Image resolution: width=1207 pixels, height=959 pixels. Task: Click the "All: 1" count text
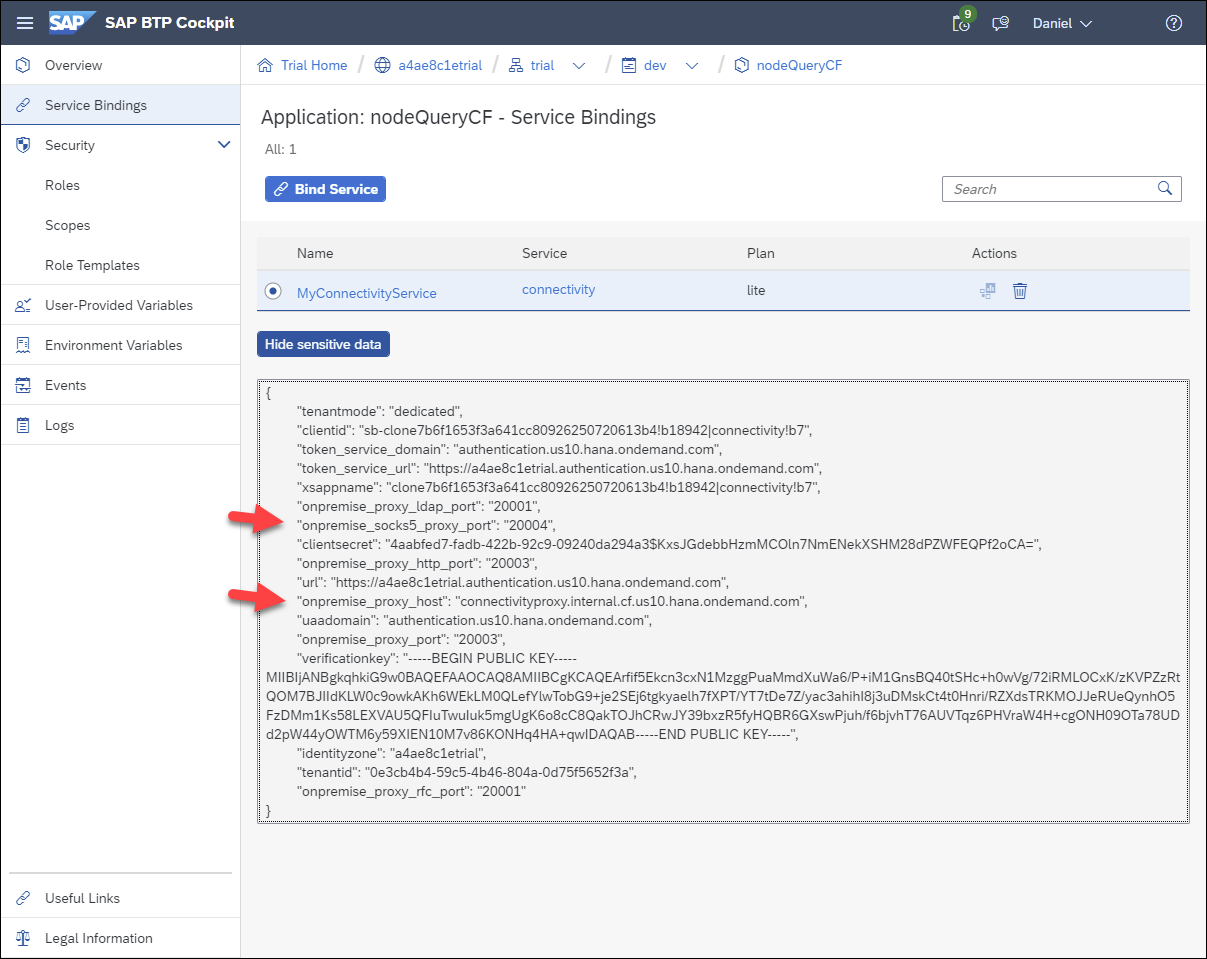[x=279, y=149]
